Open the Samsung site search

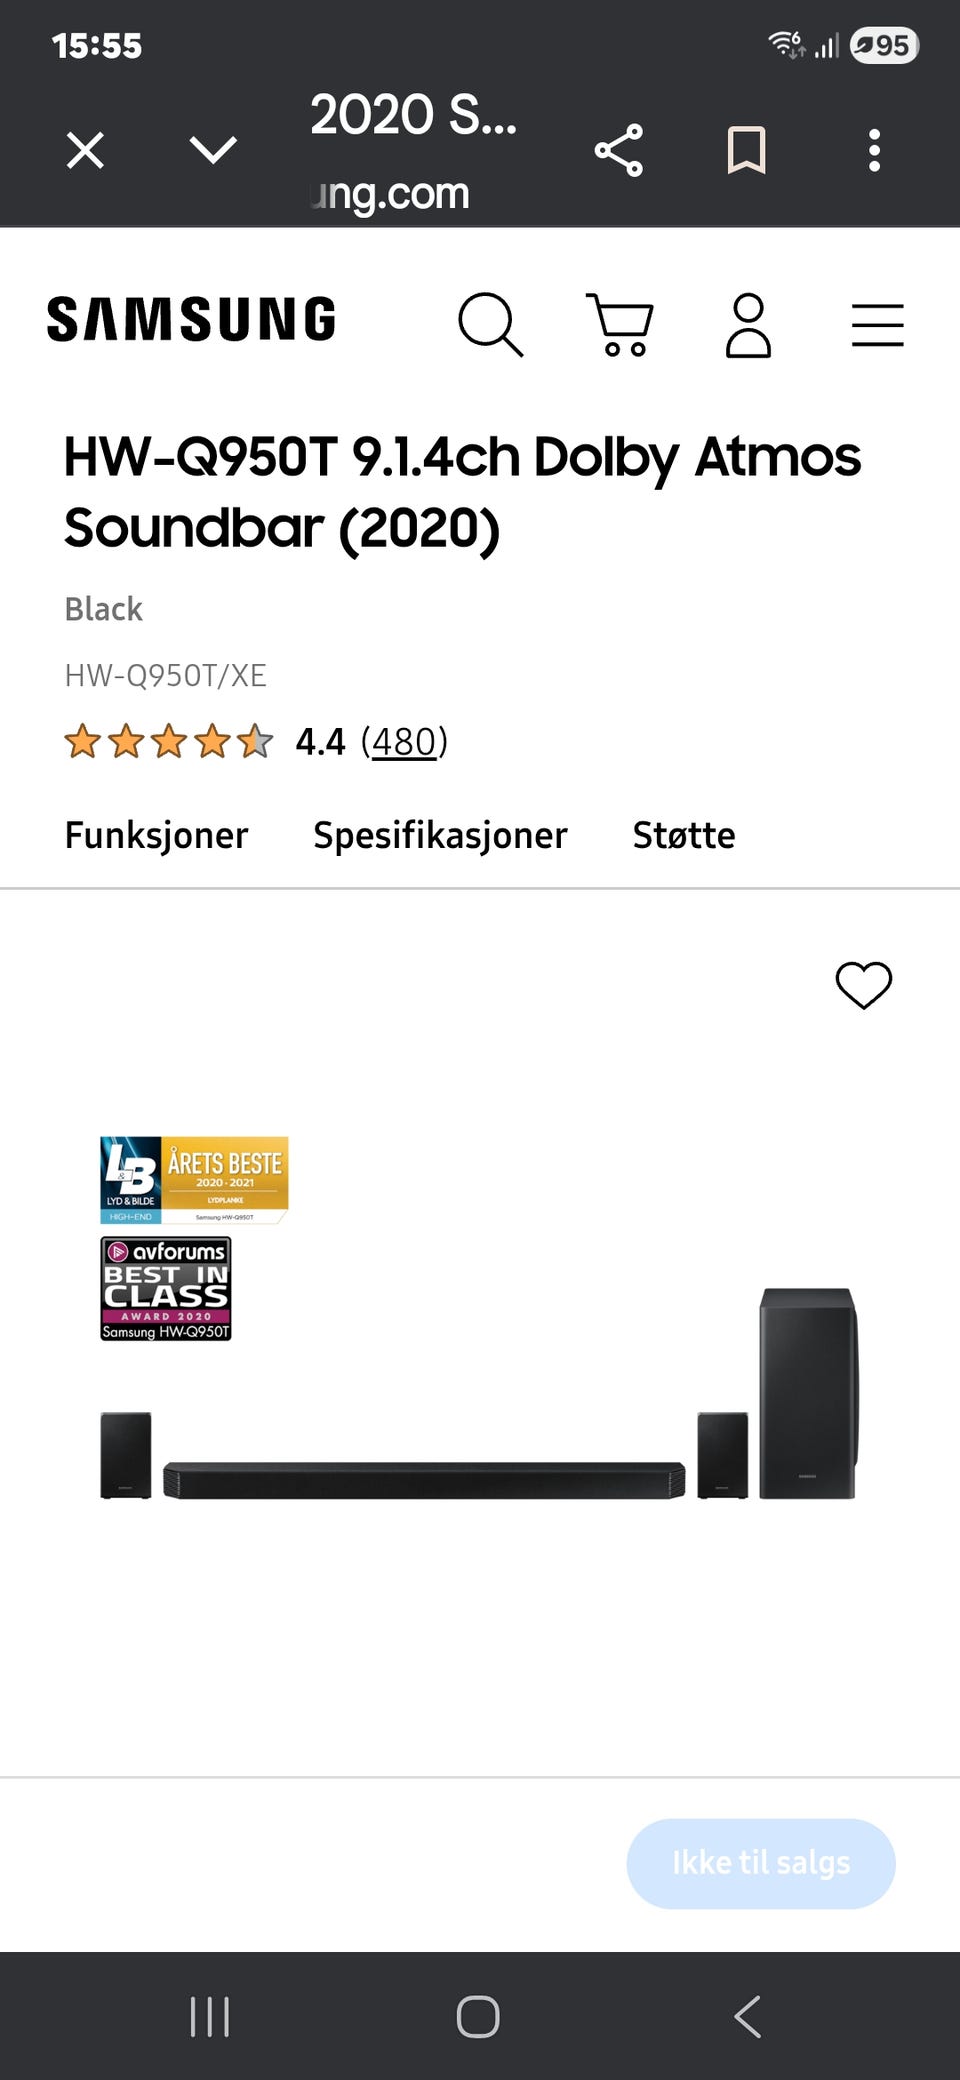pos(490,324)
